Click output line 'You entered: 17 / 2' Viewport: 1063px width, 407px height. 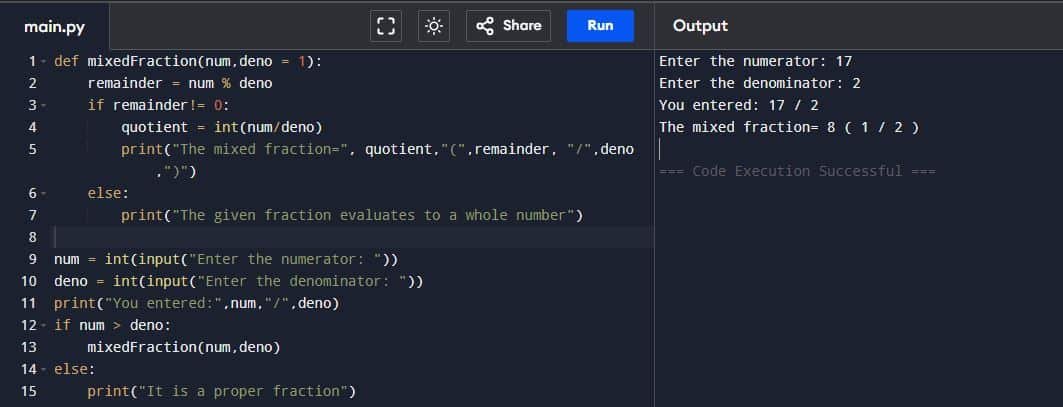(x=738, y=105)
